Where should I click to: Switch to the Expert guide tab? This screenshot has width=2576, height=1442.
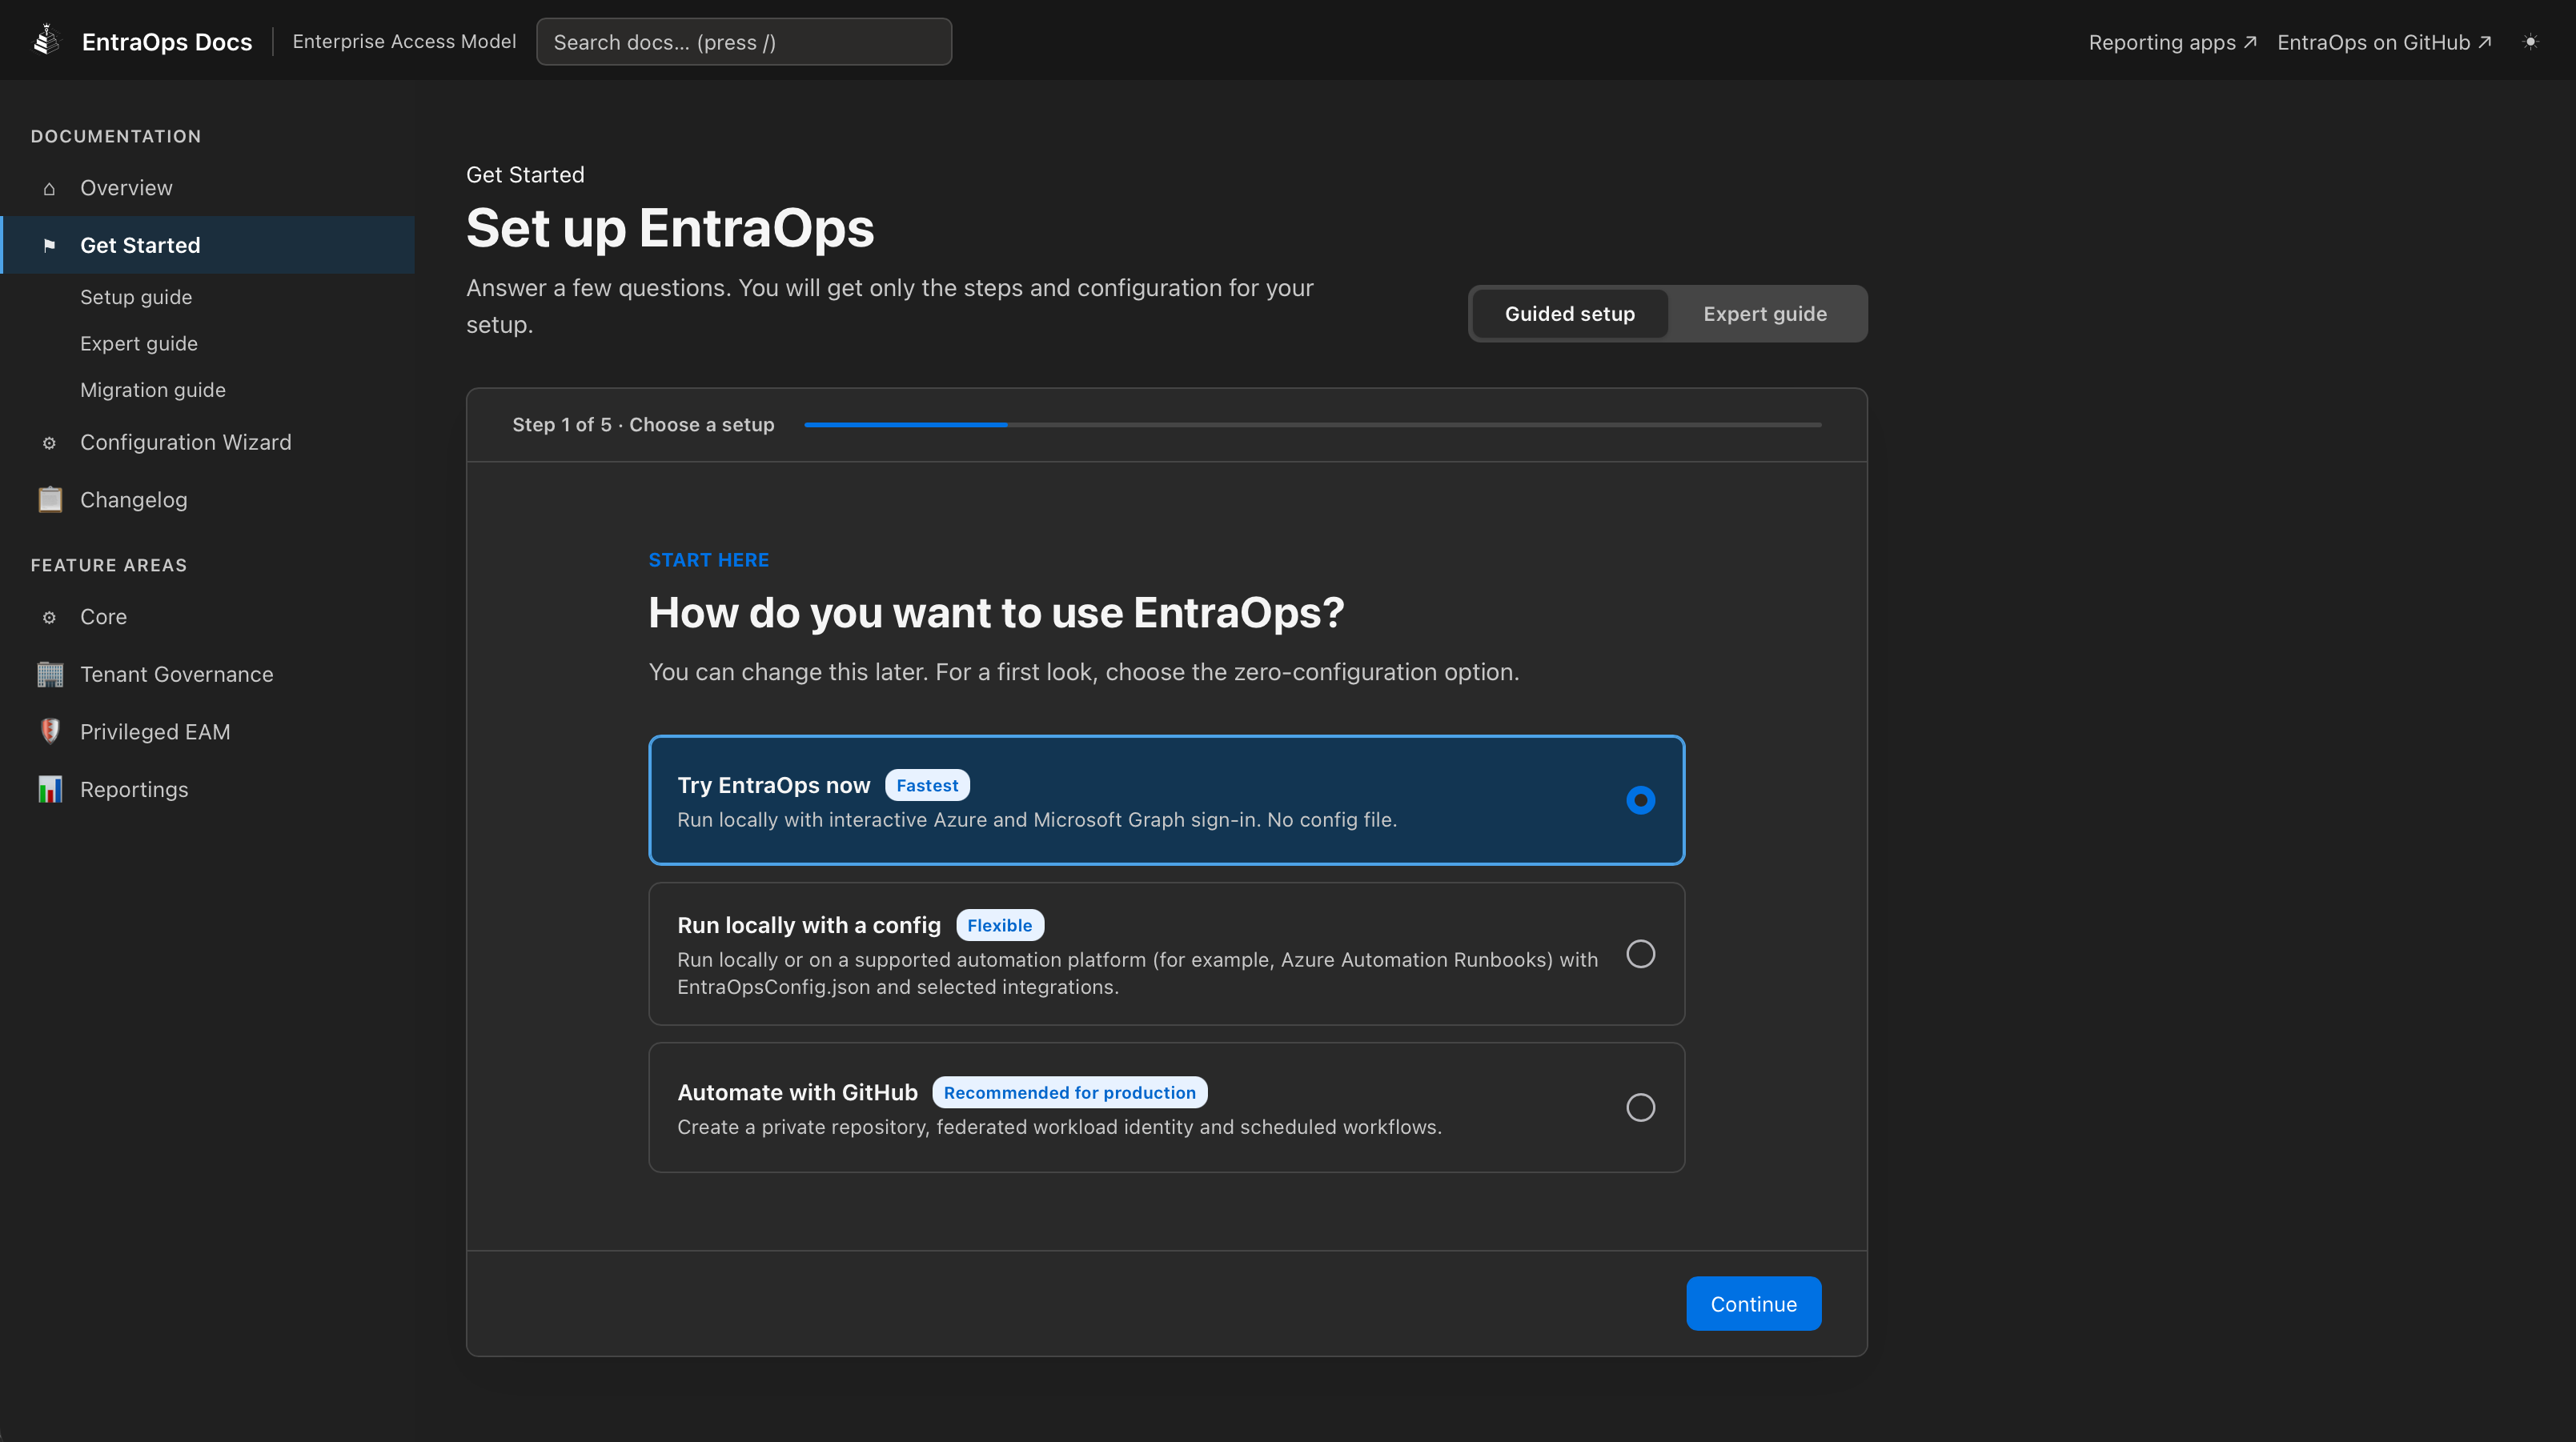tap(1765, 314)
